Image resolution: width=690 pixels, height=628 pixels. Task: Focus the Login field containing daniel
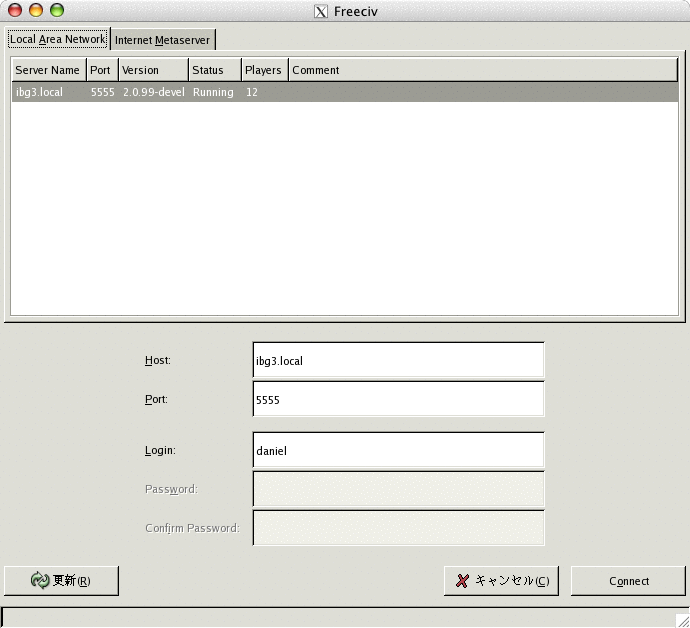click(398, 450)
